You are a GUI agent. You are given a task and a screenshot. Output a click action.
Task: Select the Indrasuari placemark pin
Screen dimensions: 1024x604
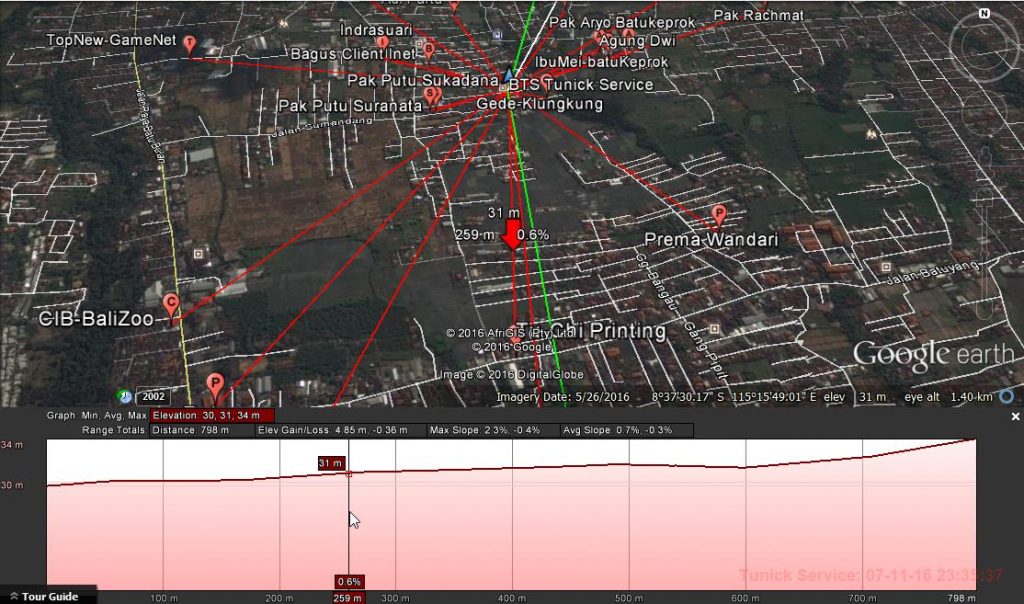click(x=383, y=42)
